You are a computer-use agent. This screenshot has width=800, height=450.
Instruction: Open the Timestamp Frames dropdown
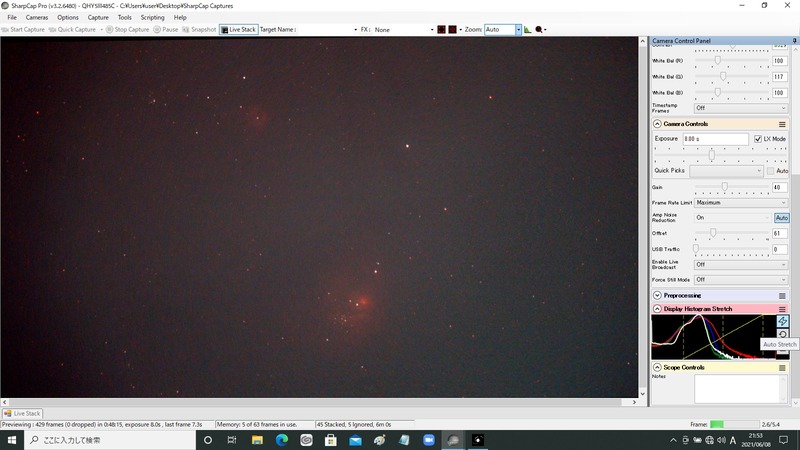741,108
